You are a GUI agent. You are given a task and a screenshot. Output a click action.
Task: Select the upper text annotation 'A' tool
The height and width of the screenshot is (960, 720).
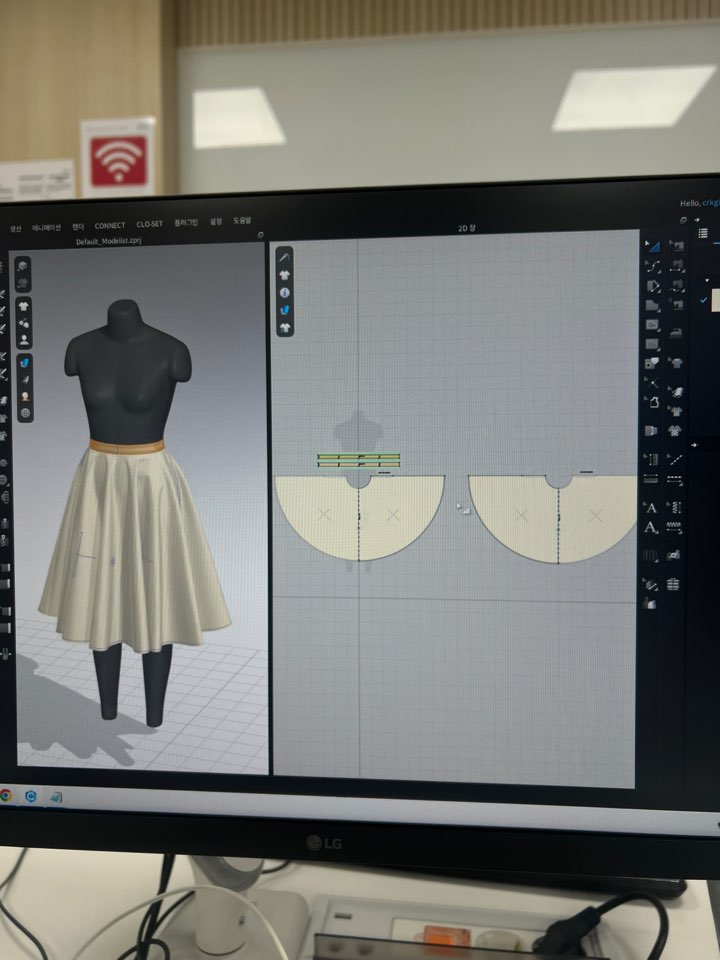[651, 507]
